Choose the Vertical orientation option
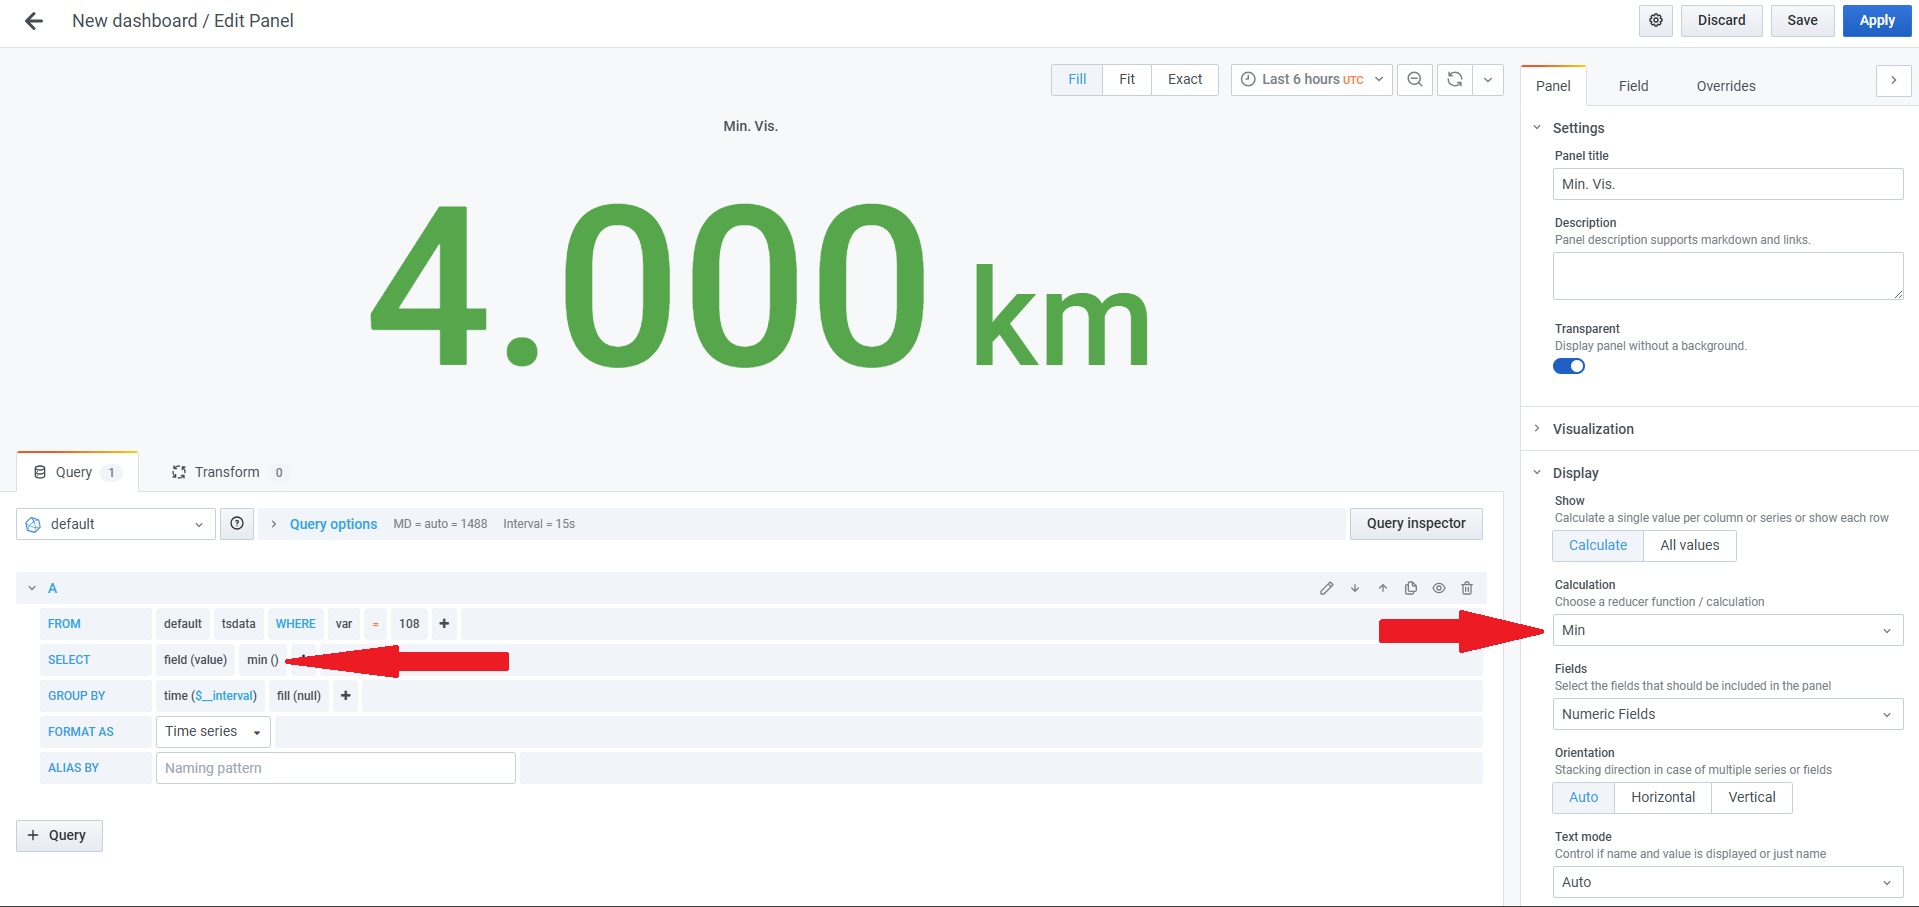The height and width of the screenshot is (907, 1919). [1751, 797]
